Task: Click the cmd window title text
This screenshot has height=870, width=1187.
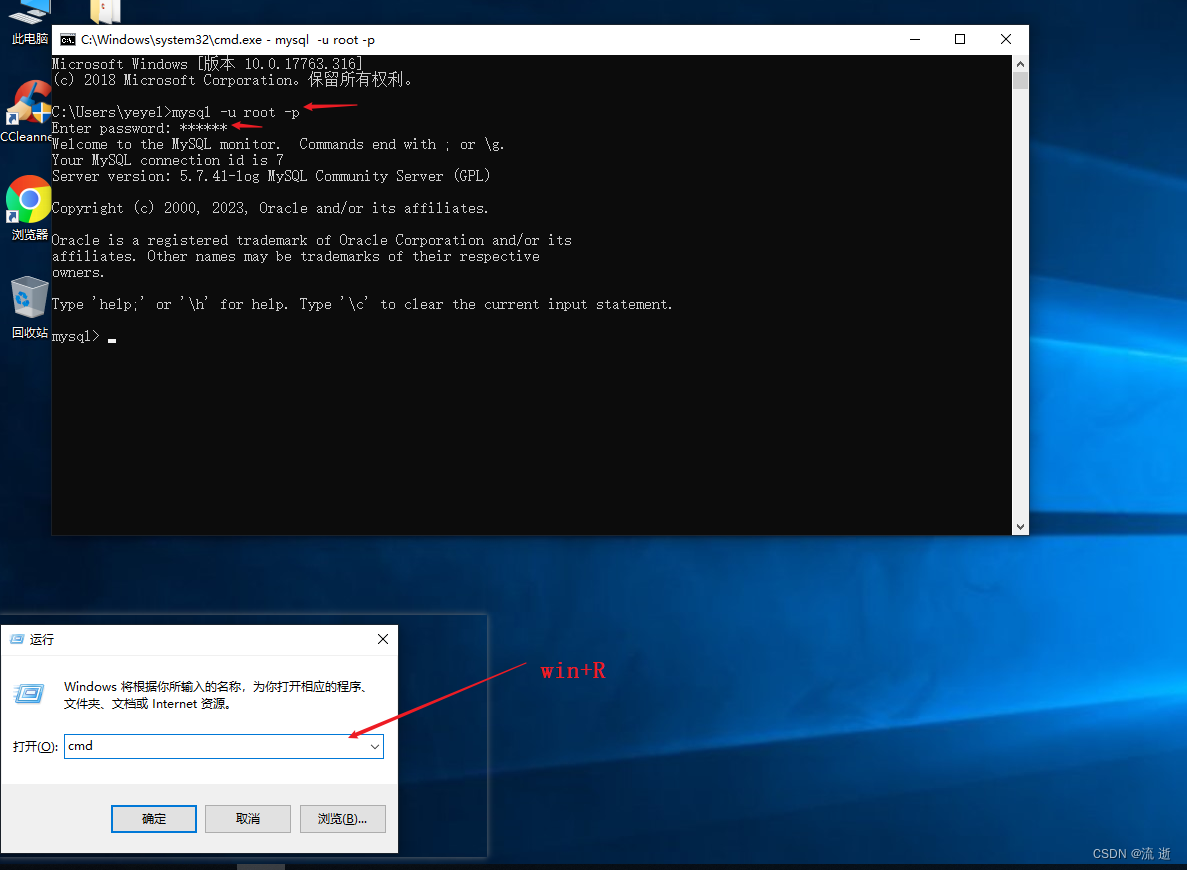Action: pyautogui.click(x=228, y=39)
